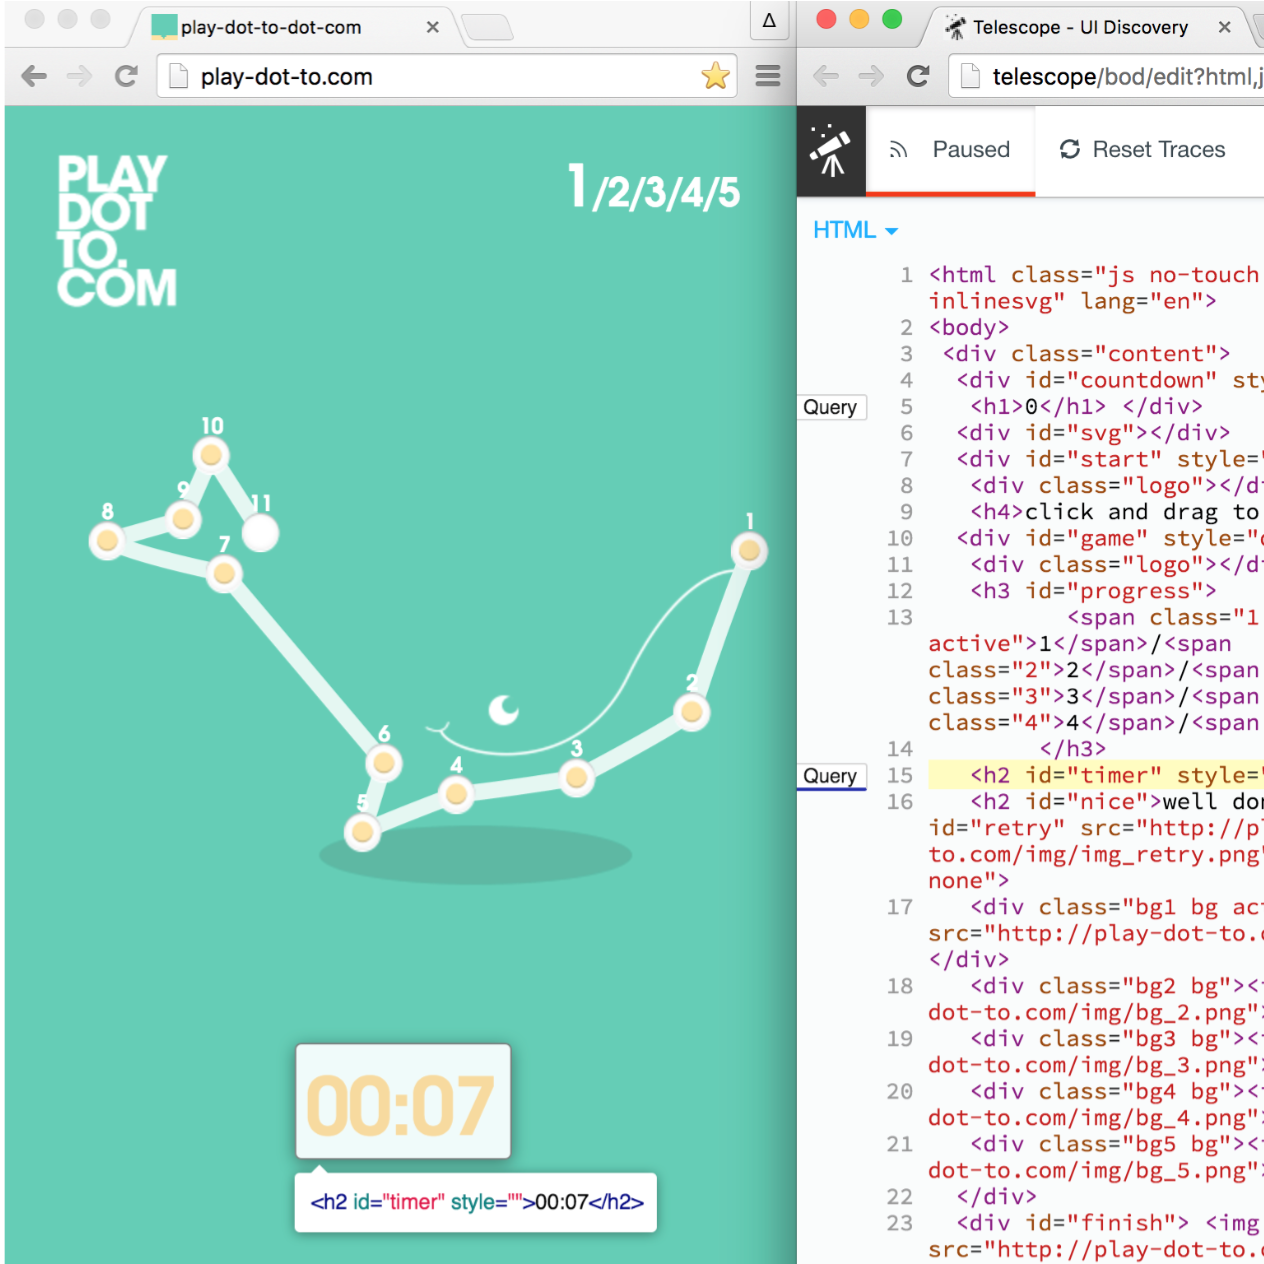Bookmark play-dot-to.com with the star icon
Image resolution: width=1264 pixels, height=1264 pixels.
point(715,76)
